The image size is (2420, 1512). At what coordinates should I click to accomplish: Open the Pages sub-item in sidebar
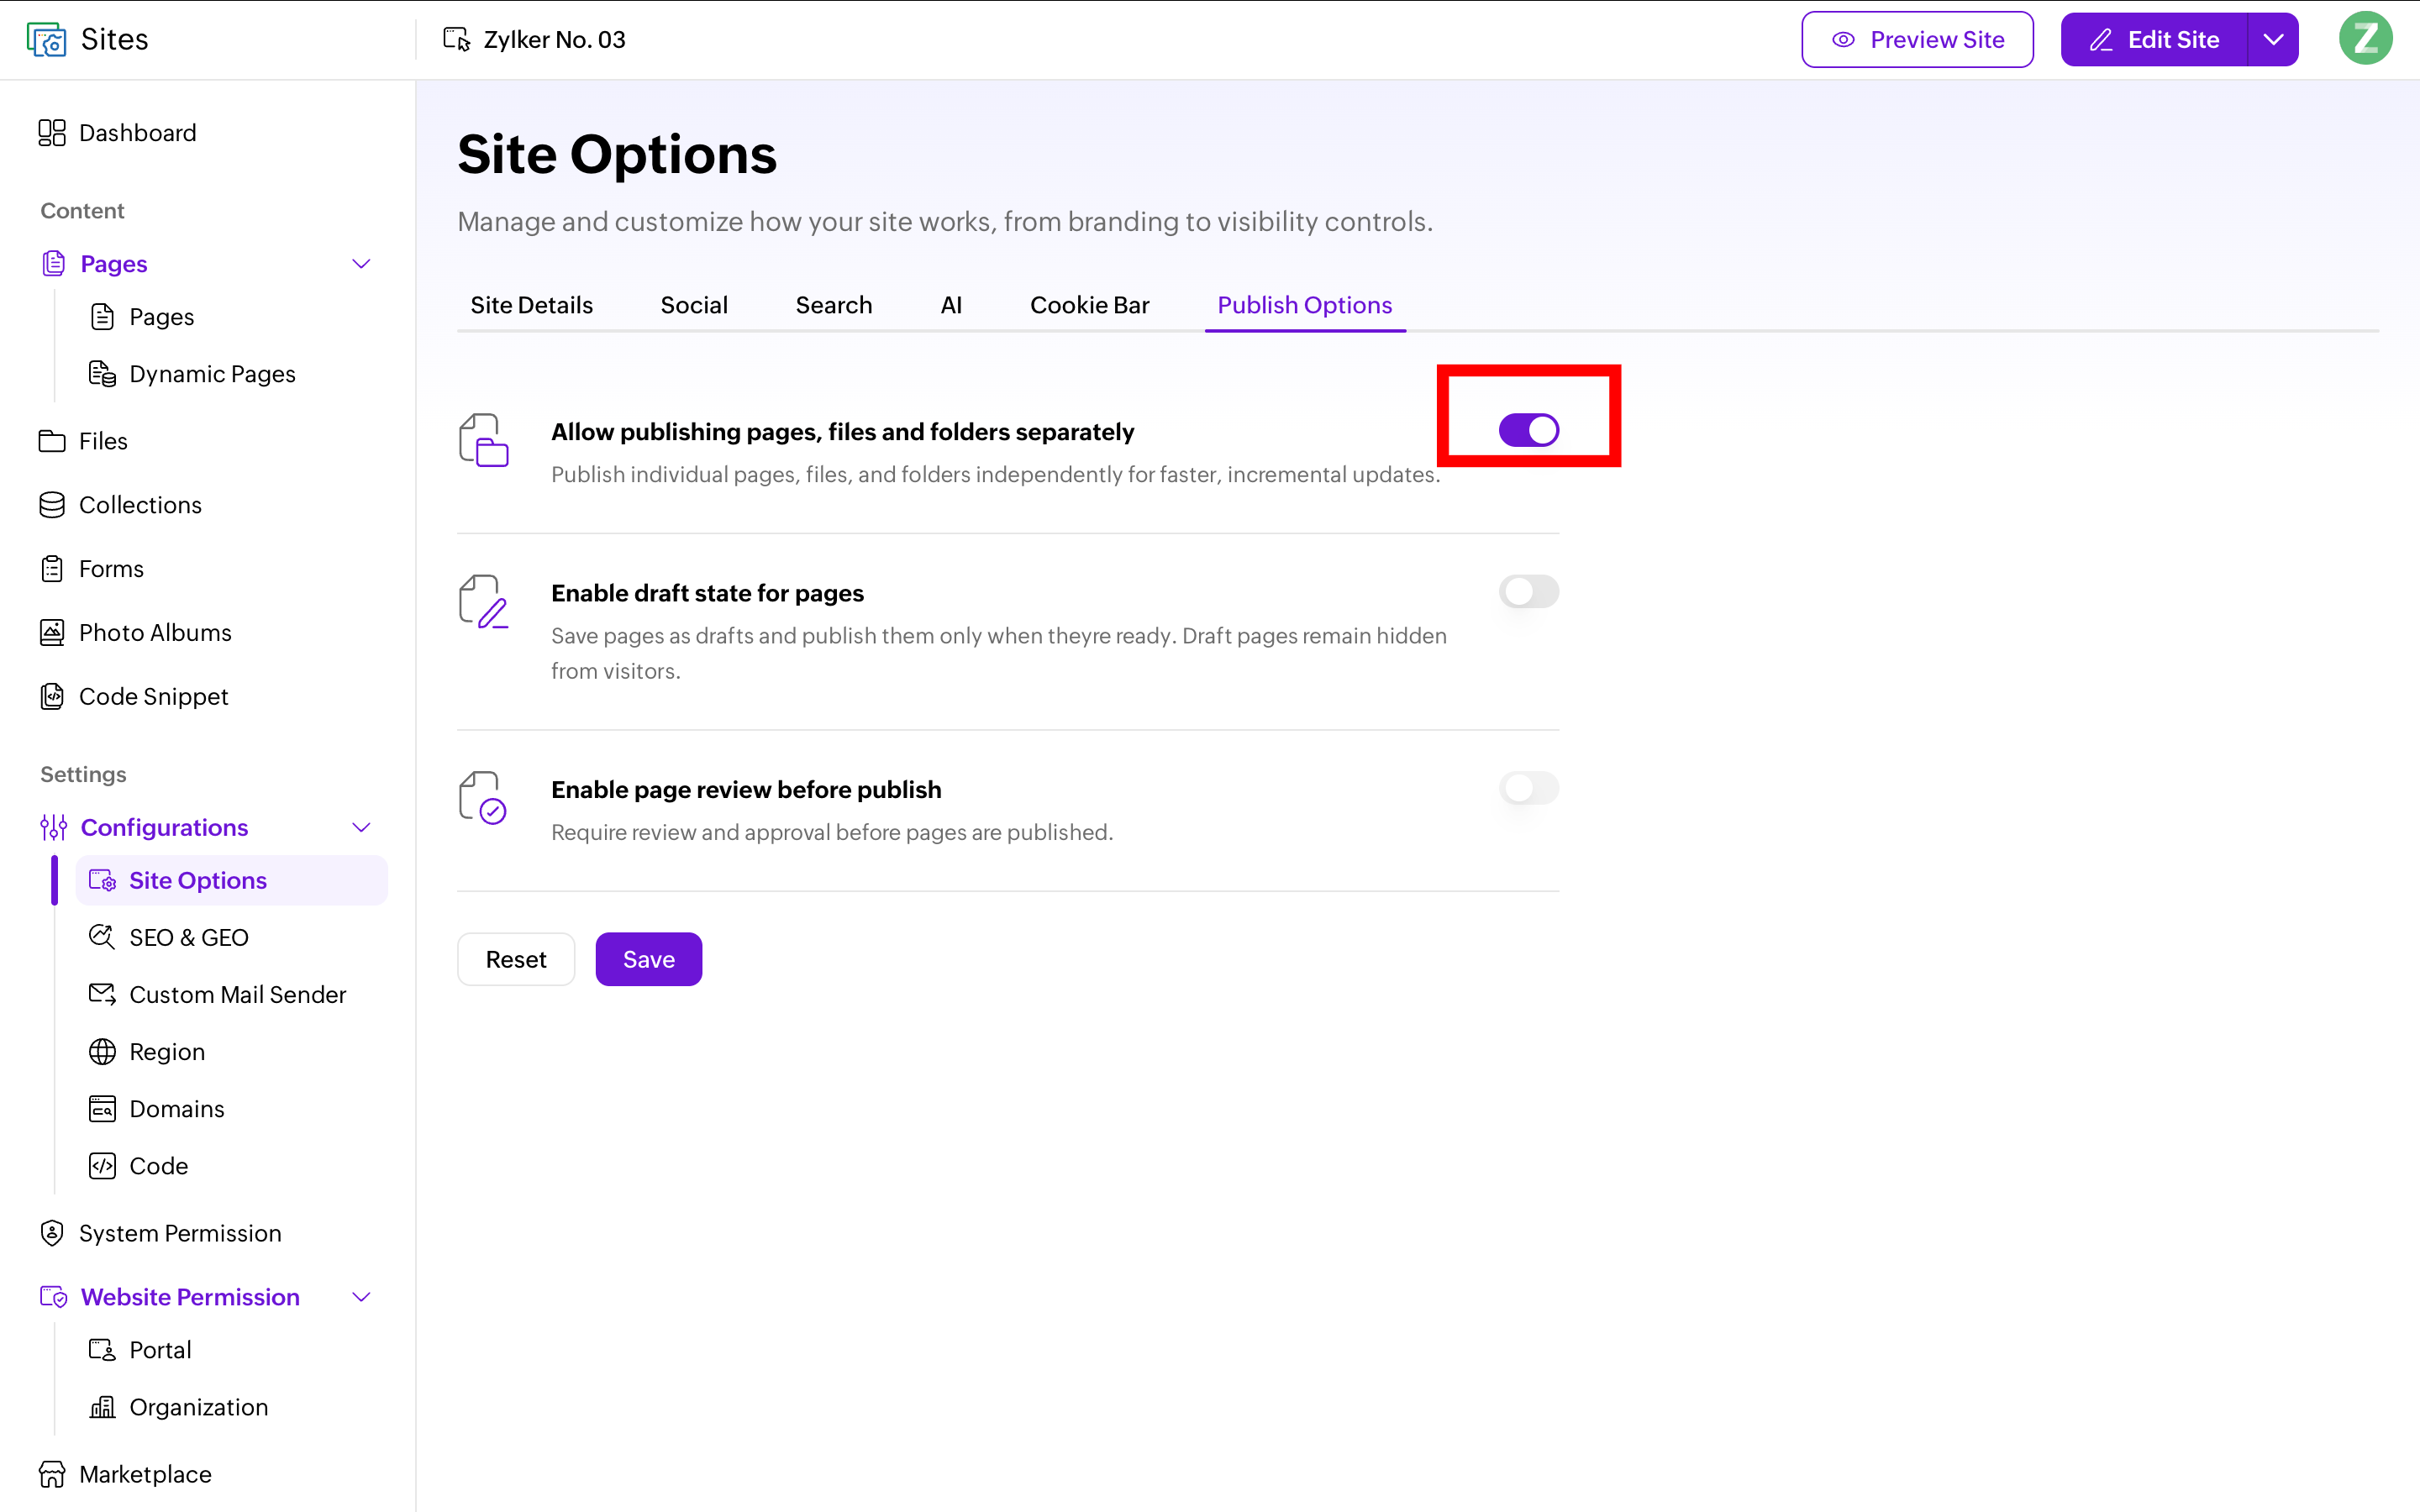coord(142,317)
